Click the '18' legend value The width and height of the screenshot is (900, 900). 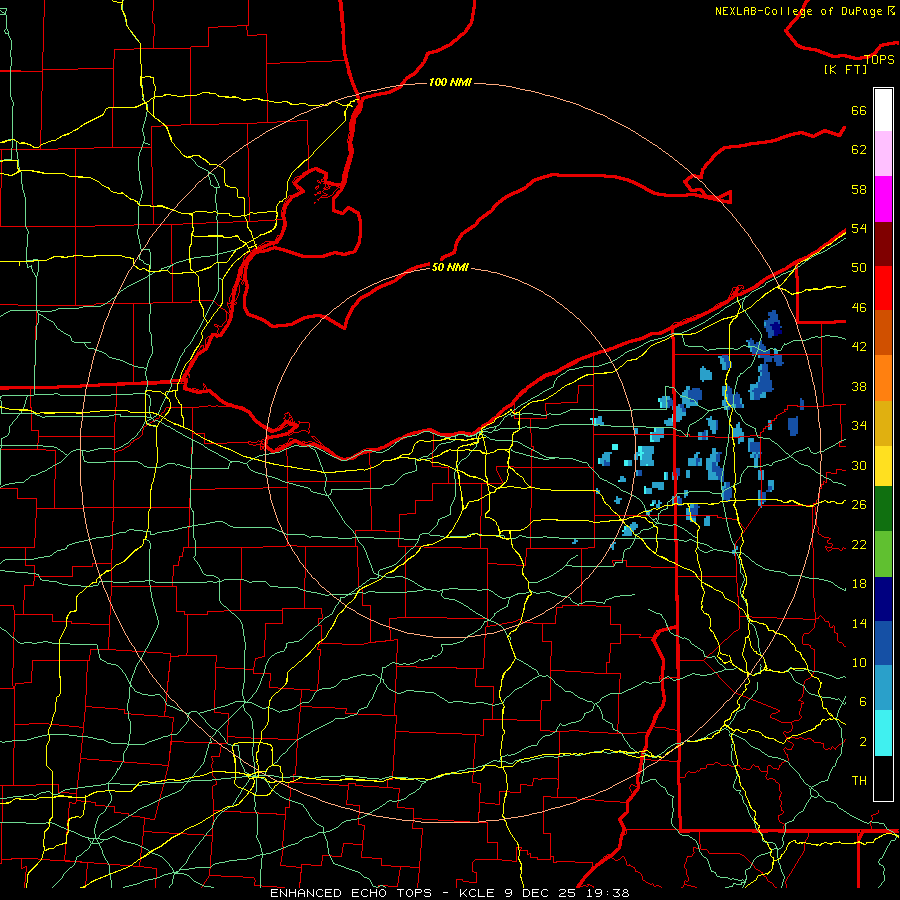(859, 584)
